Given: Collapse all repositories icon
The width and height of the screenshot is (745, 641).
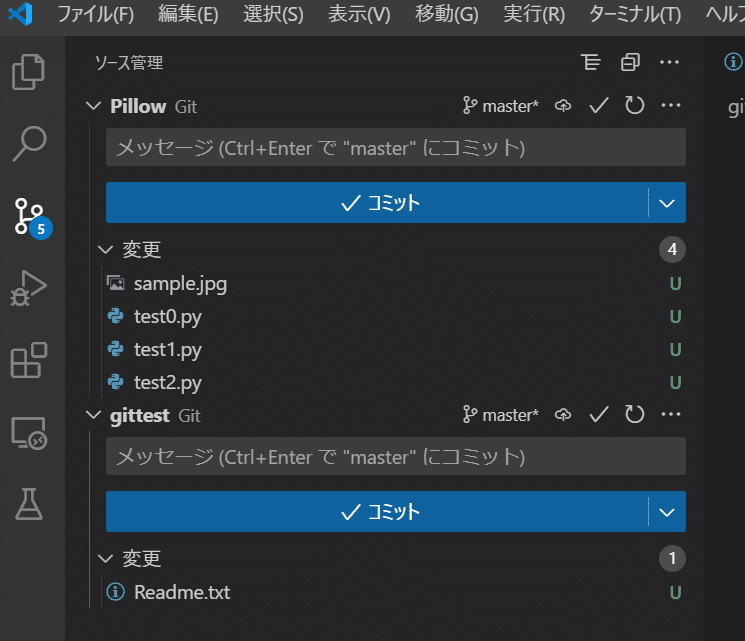Looking at the screenshot, I should [630, 62].
